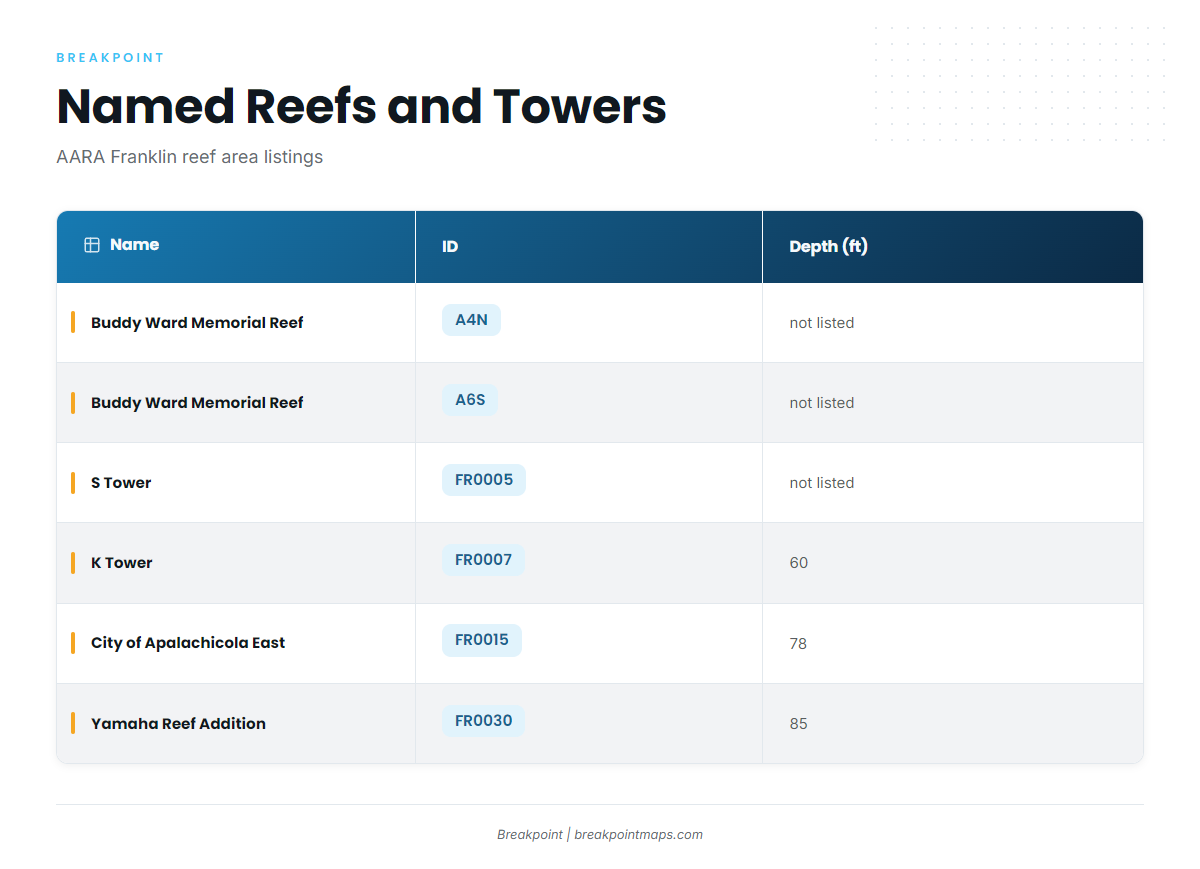Viewport: 1200px width, 869px height.
Task: Click 'not listed' depth in A4N row
Action: (x=822, y=323)
